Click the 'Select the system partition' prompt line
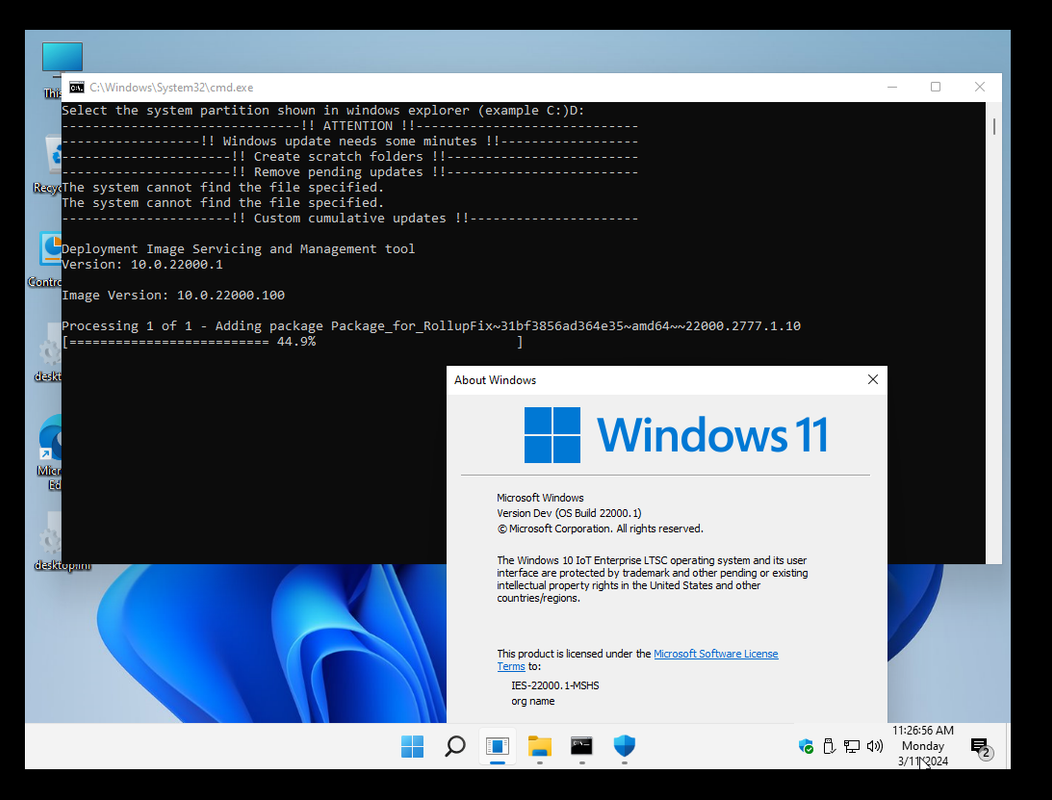Viewport: 1052px width, 800px height. click(x=323, y=110)
